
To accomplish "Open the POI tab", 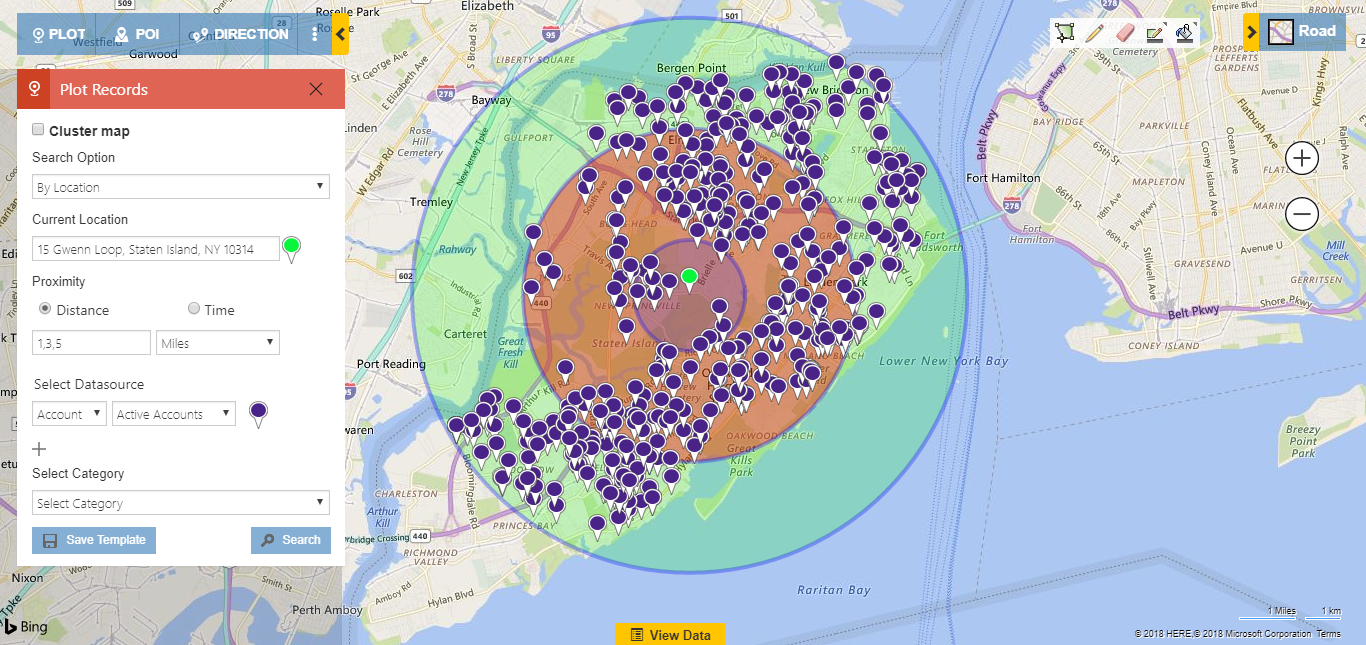I will tap(137, 34).
